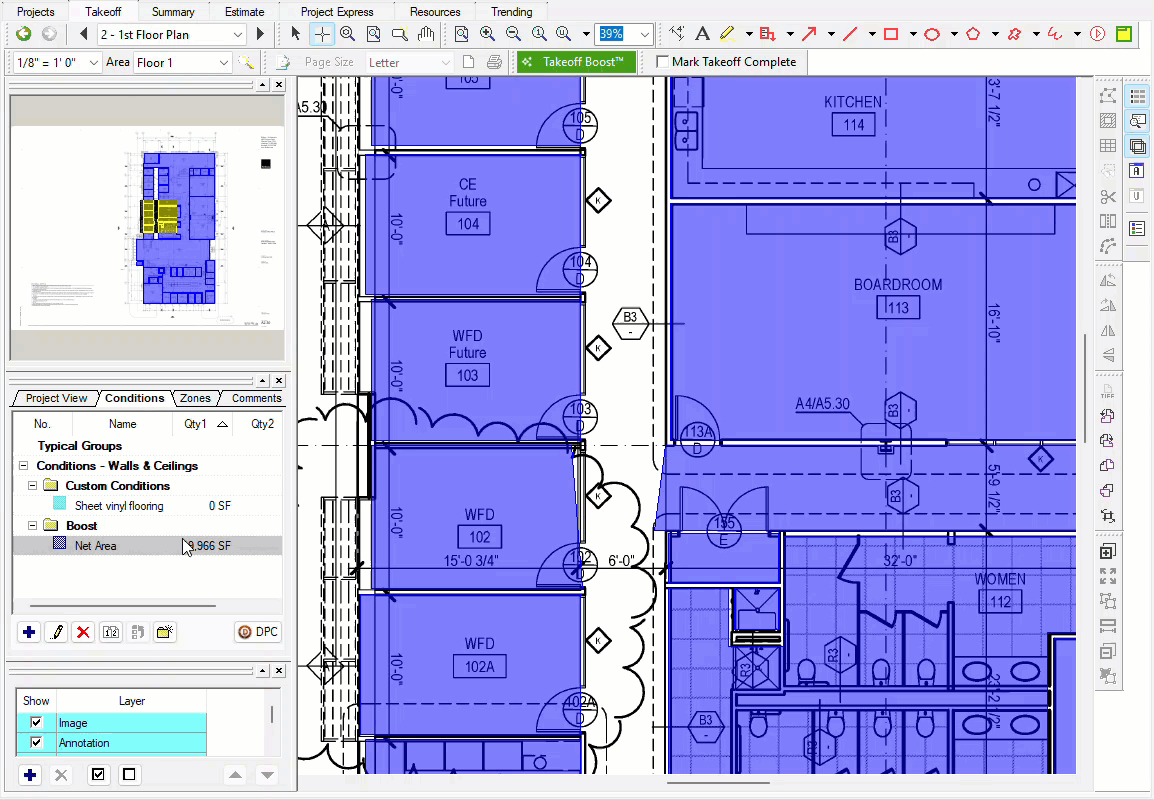Open the Projects menu tab
This screenshot has width=1154, height=800.
click(35, 12)
